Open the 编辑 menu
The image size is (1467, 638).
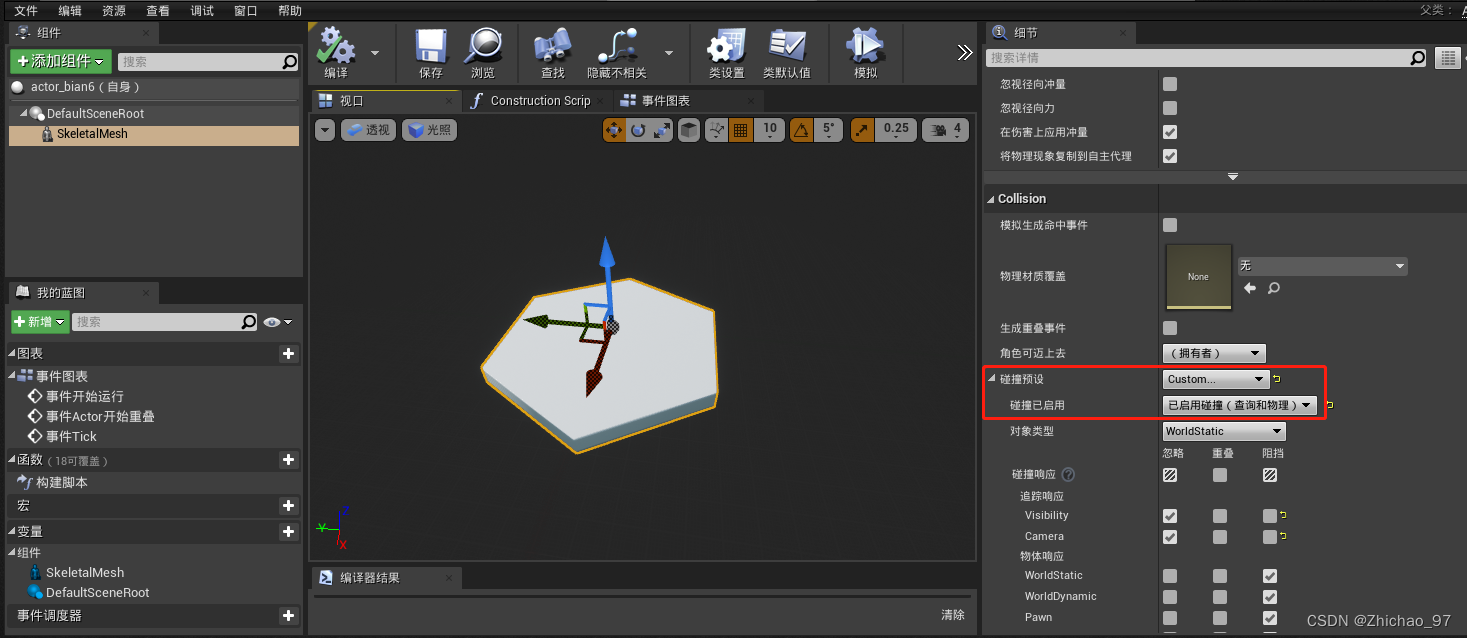coord(69,10)
